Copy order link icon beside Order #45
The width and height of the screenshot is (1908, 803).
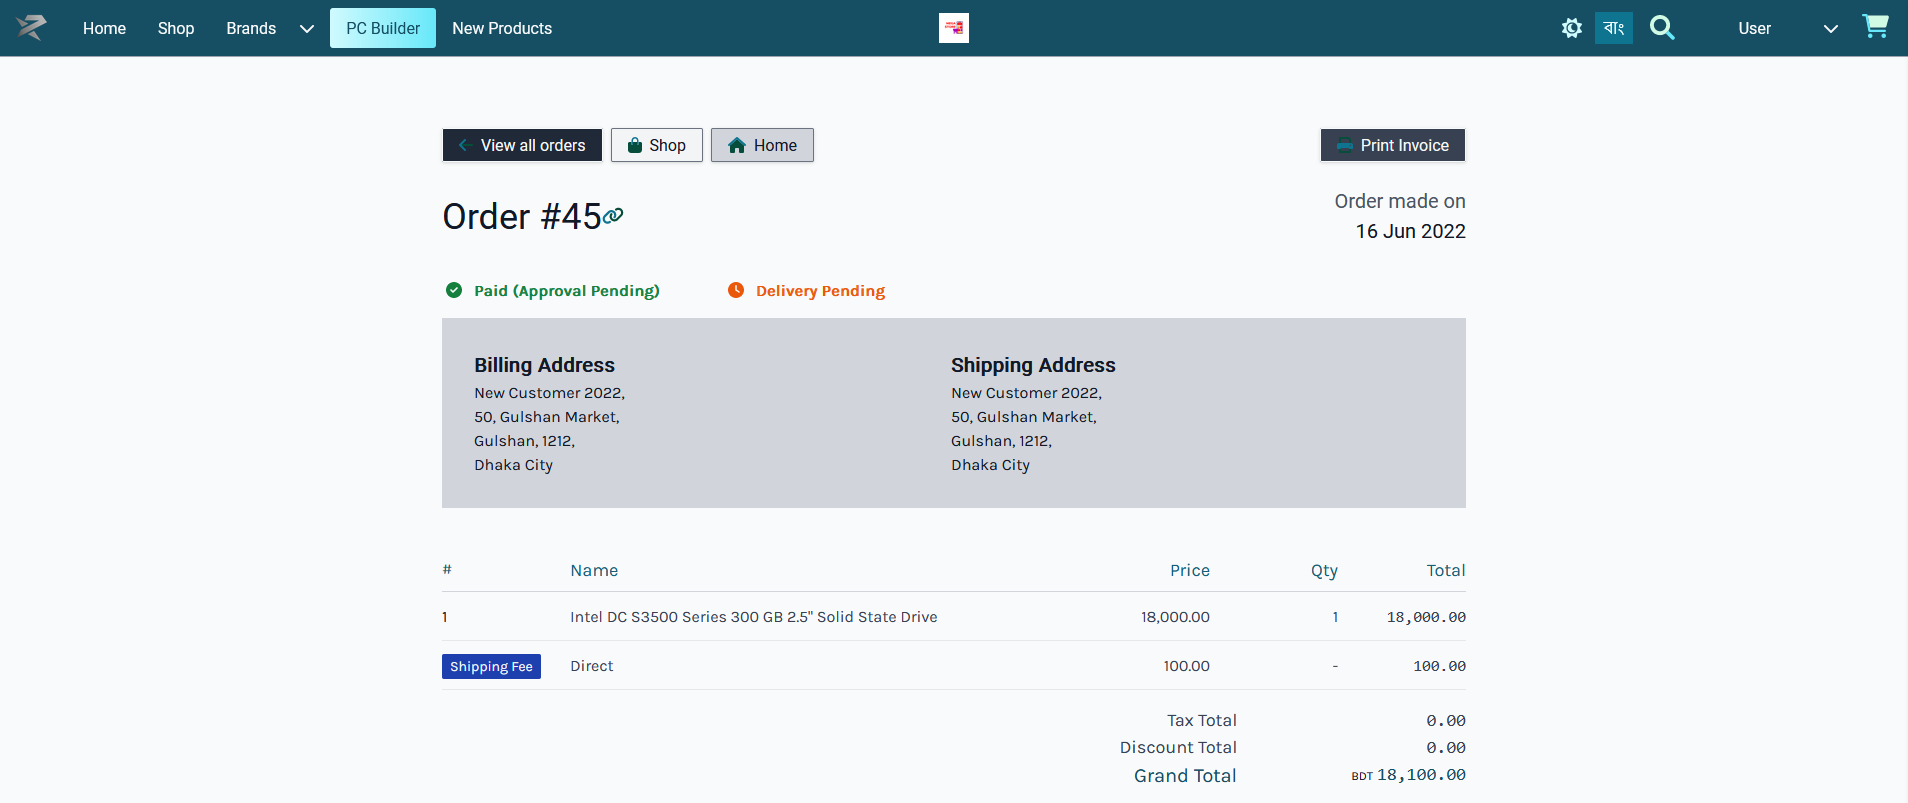click(613, 215)
